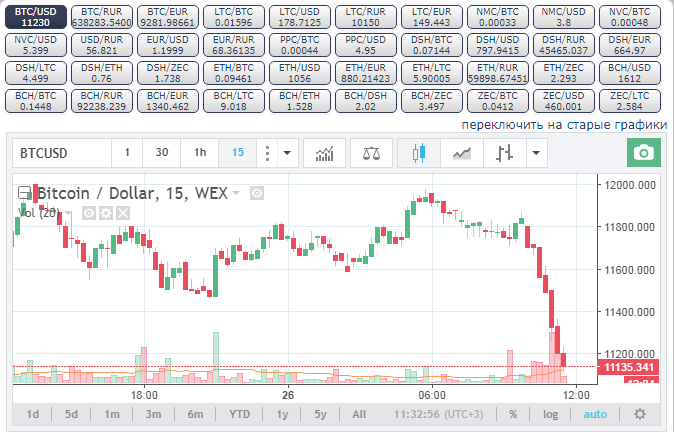This screenshot has width=674, height=432.
Task: Select the 30 minute interval
Action: tap(162, 153)
